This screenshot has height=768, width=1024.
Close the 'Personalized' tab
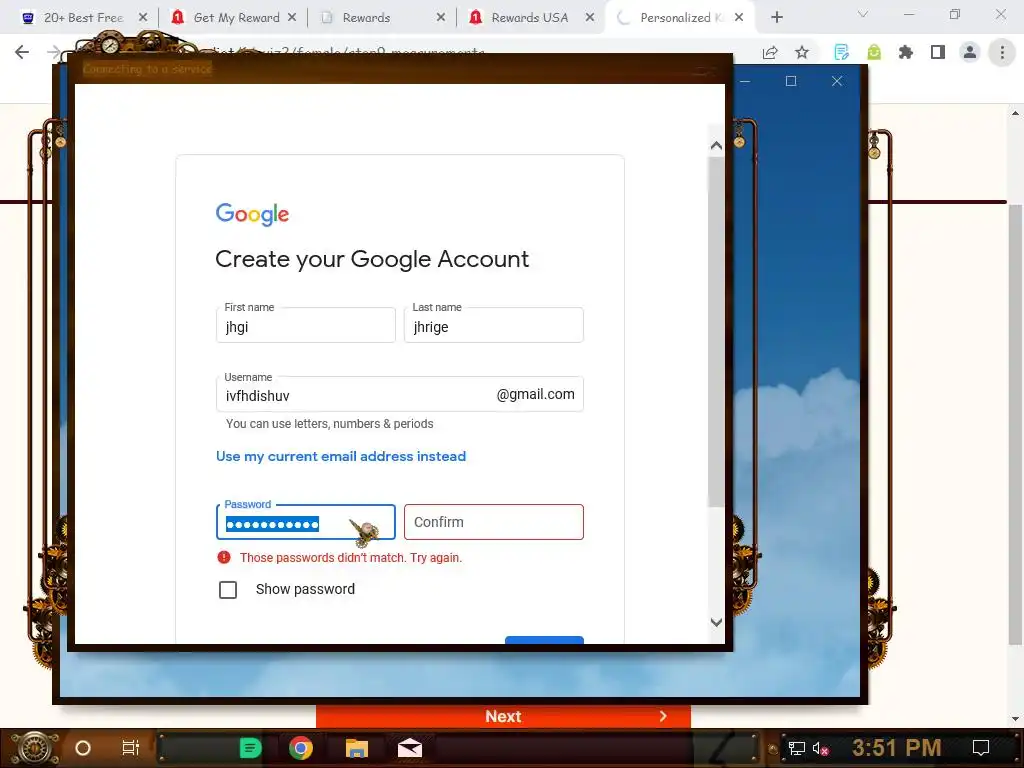click(739, 18)
